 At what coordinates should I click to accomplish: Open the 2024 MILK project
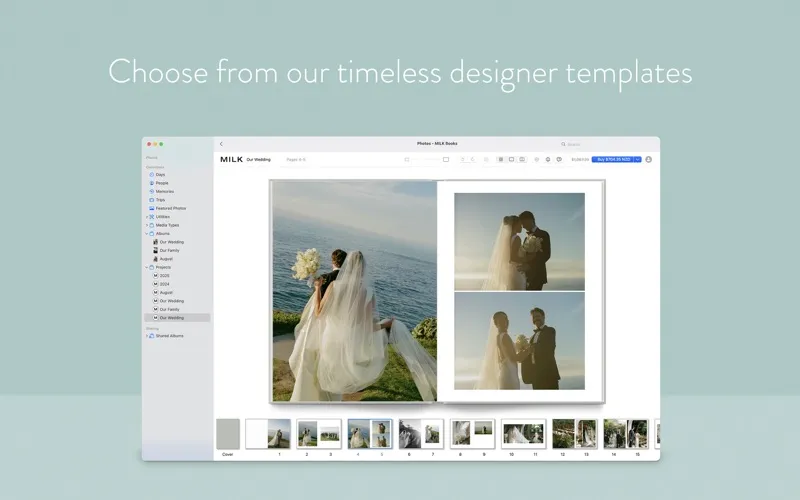[x=161, y=284]
